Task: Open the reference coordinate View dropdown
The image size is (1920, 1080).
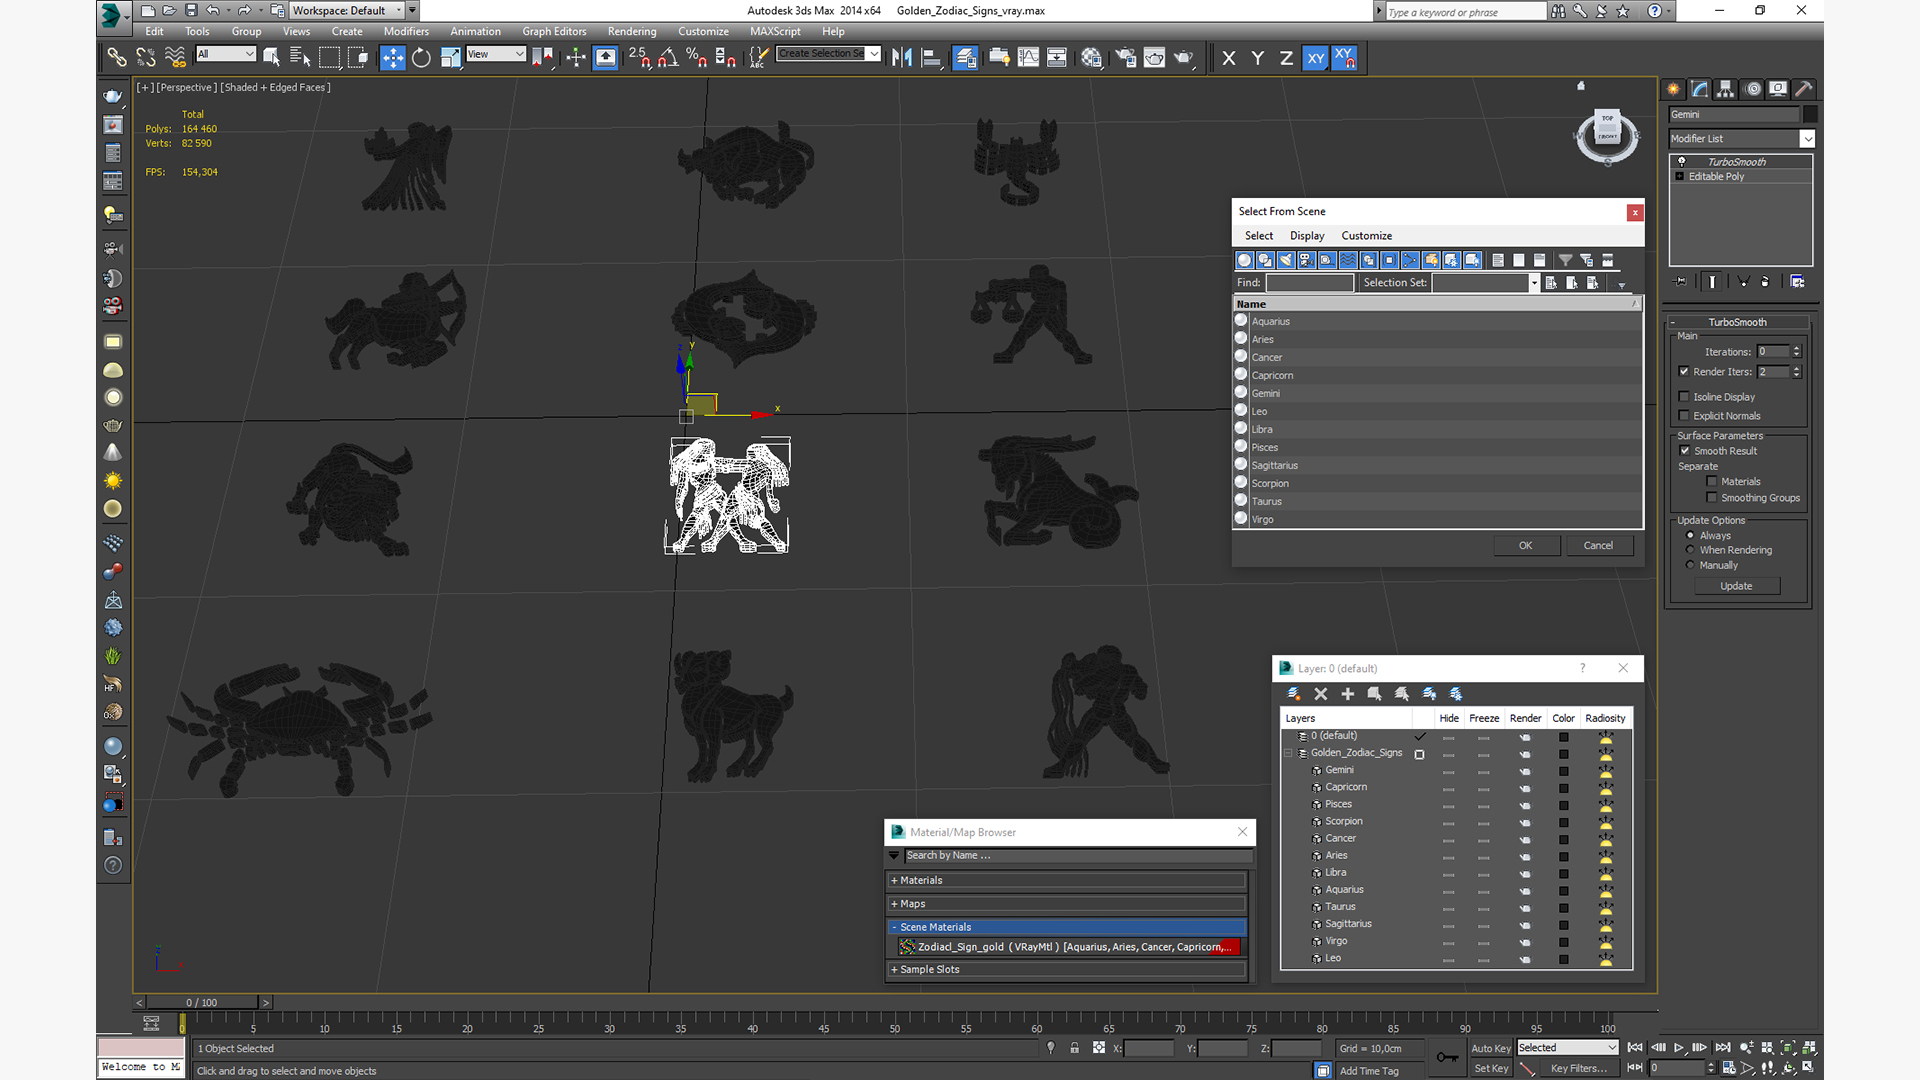Action: pyautogui.click(x=519, y=54)
